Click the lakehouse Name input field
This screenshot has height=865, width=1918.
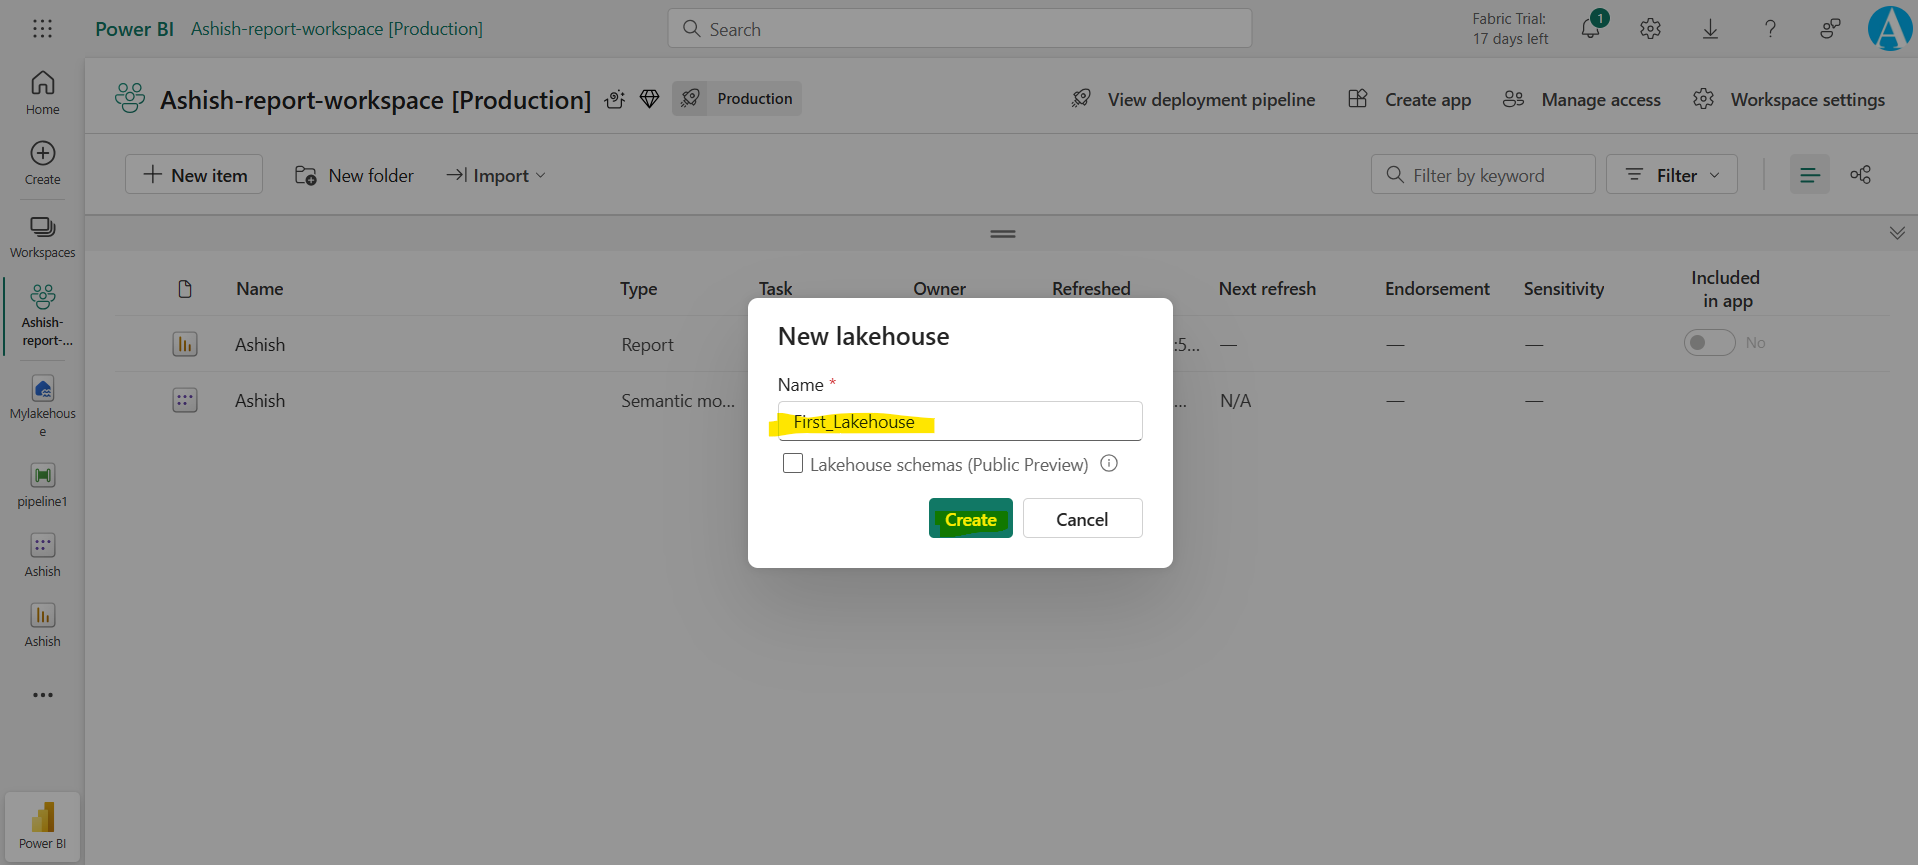tap(960, 421)
